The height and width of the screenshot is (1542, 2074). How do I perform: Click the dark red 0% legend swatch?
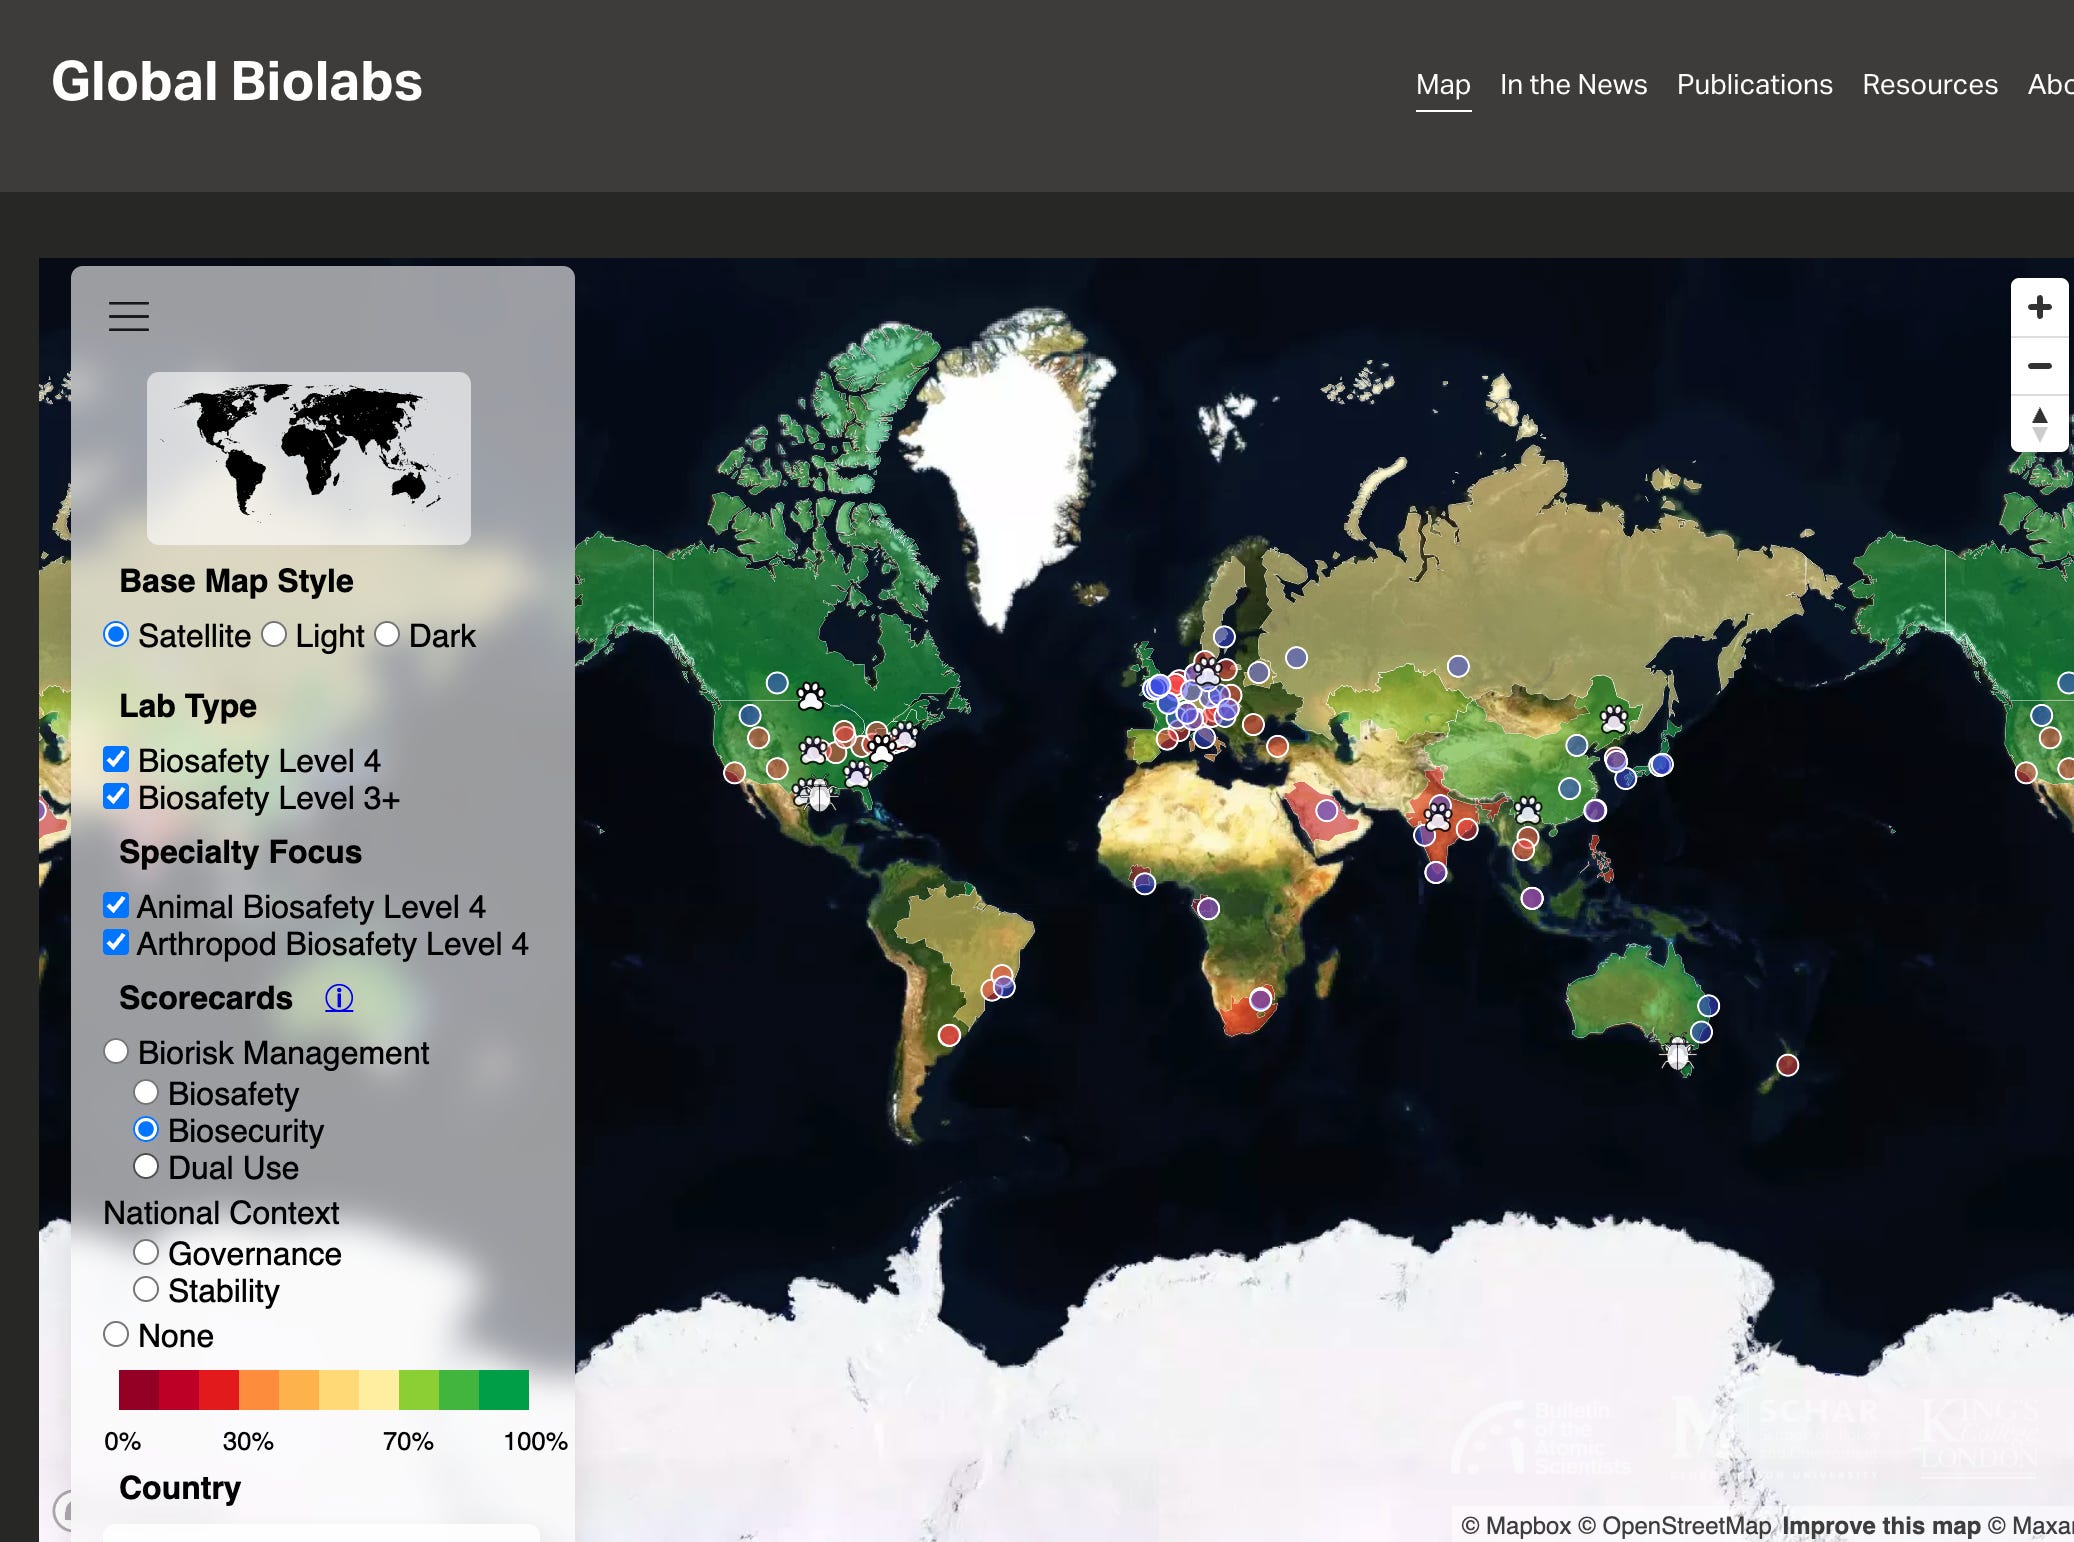pyautogui.click(x=138, y=1390)
